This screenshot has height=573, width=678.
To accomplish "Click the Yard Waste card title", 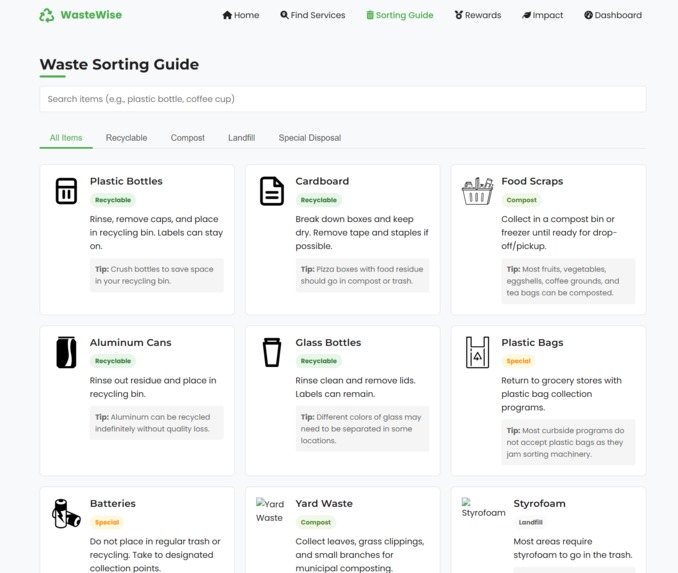I will (324, 503).
